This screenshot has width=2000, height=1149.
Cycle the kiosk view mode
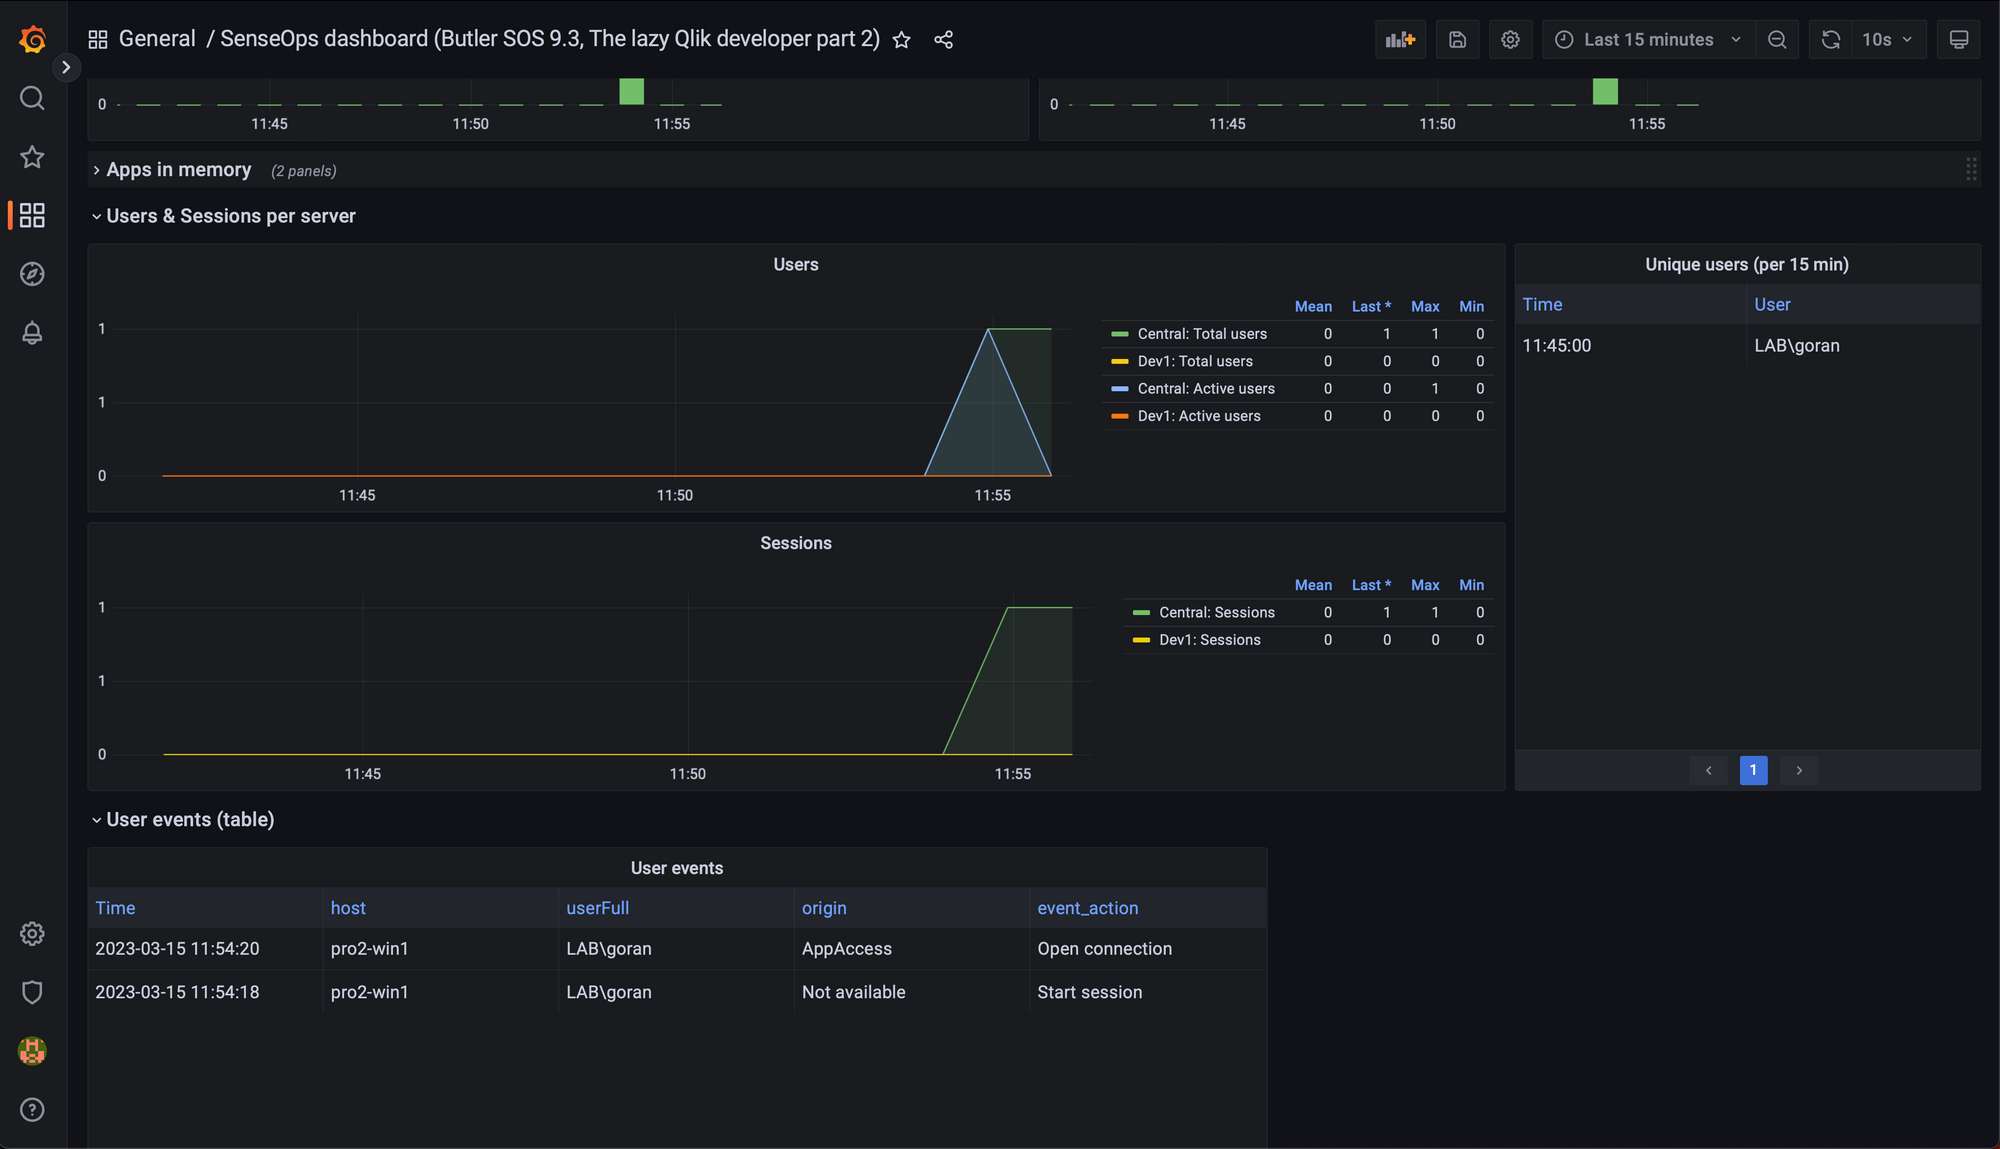tap(1959, 39)
